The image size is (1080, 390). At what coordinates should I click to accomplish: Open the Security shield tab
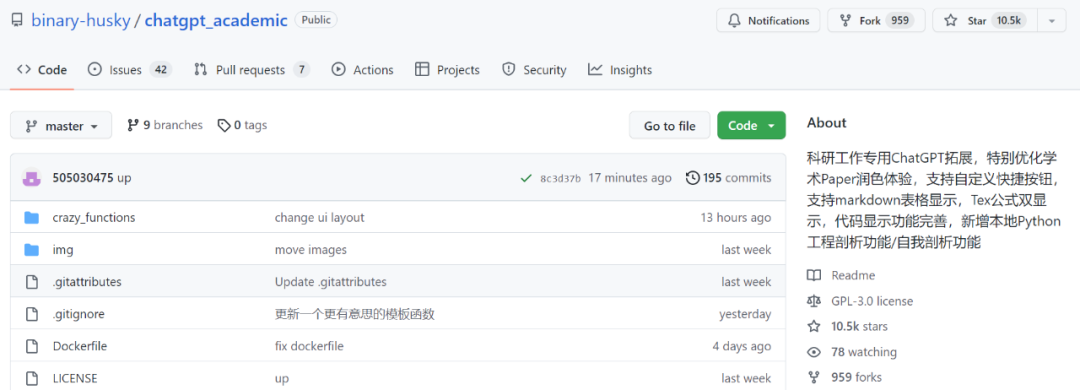(534, 70)
